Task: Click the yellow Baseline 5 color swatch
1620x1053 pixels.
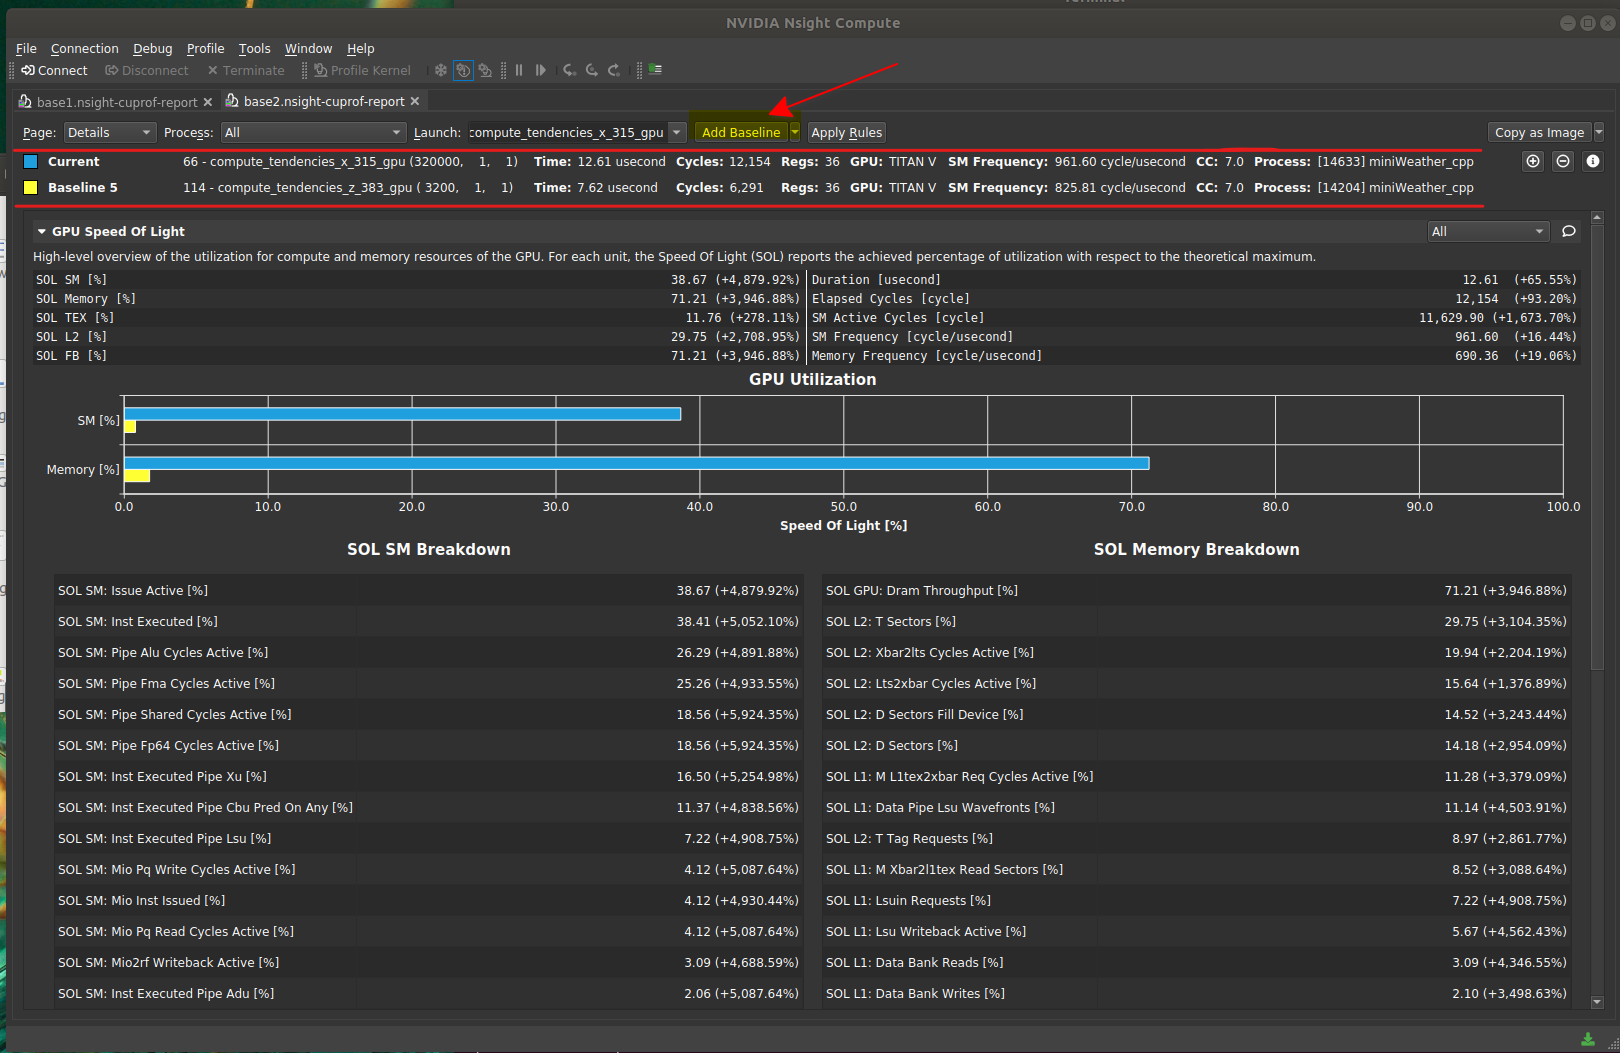Action: click(x=30, y=187)
